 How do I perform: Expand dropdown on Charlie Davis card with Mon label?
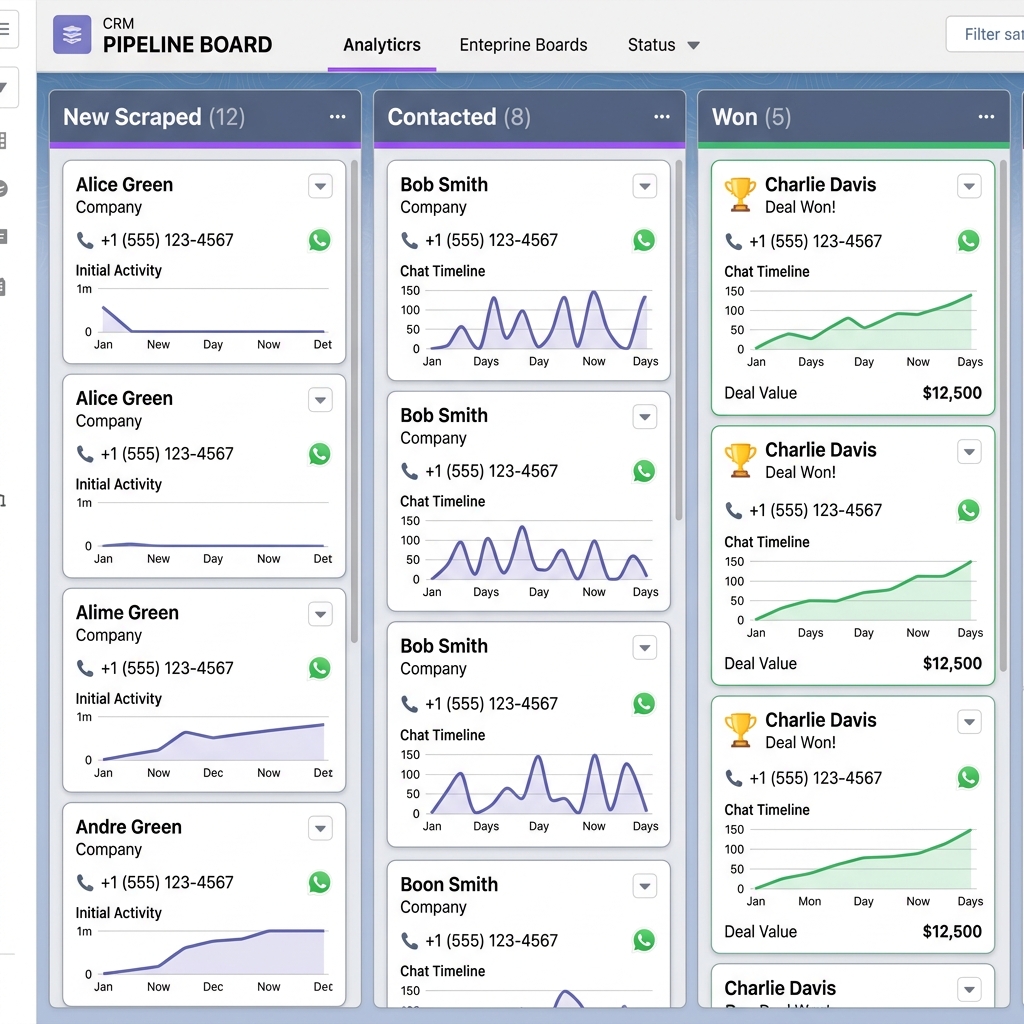click(x=969, y=722)
